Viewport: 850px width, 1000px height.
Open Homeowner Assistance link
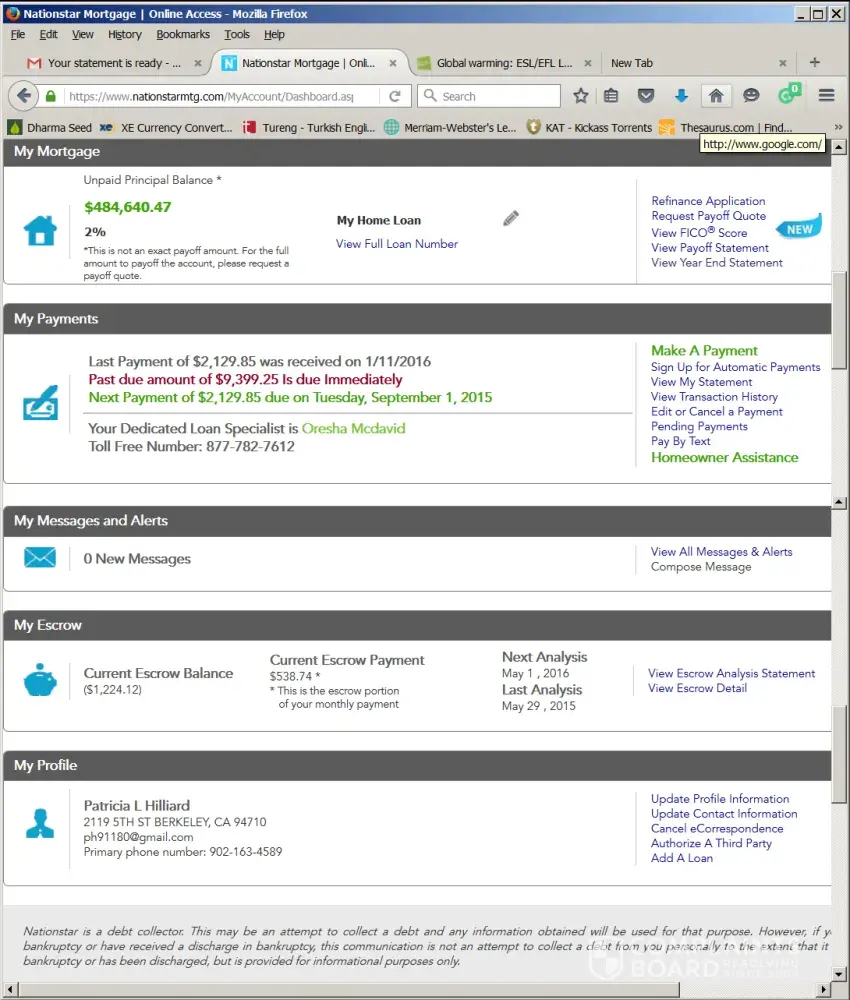pyautogui.click(x=724, y=457)
